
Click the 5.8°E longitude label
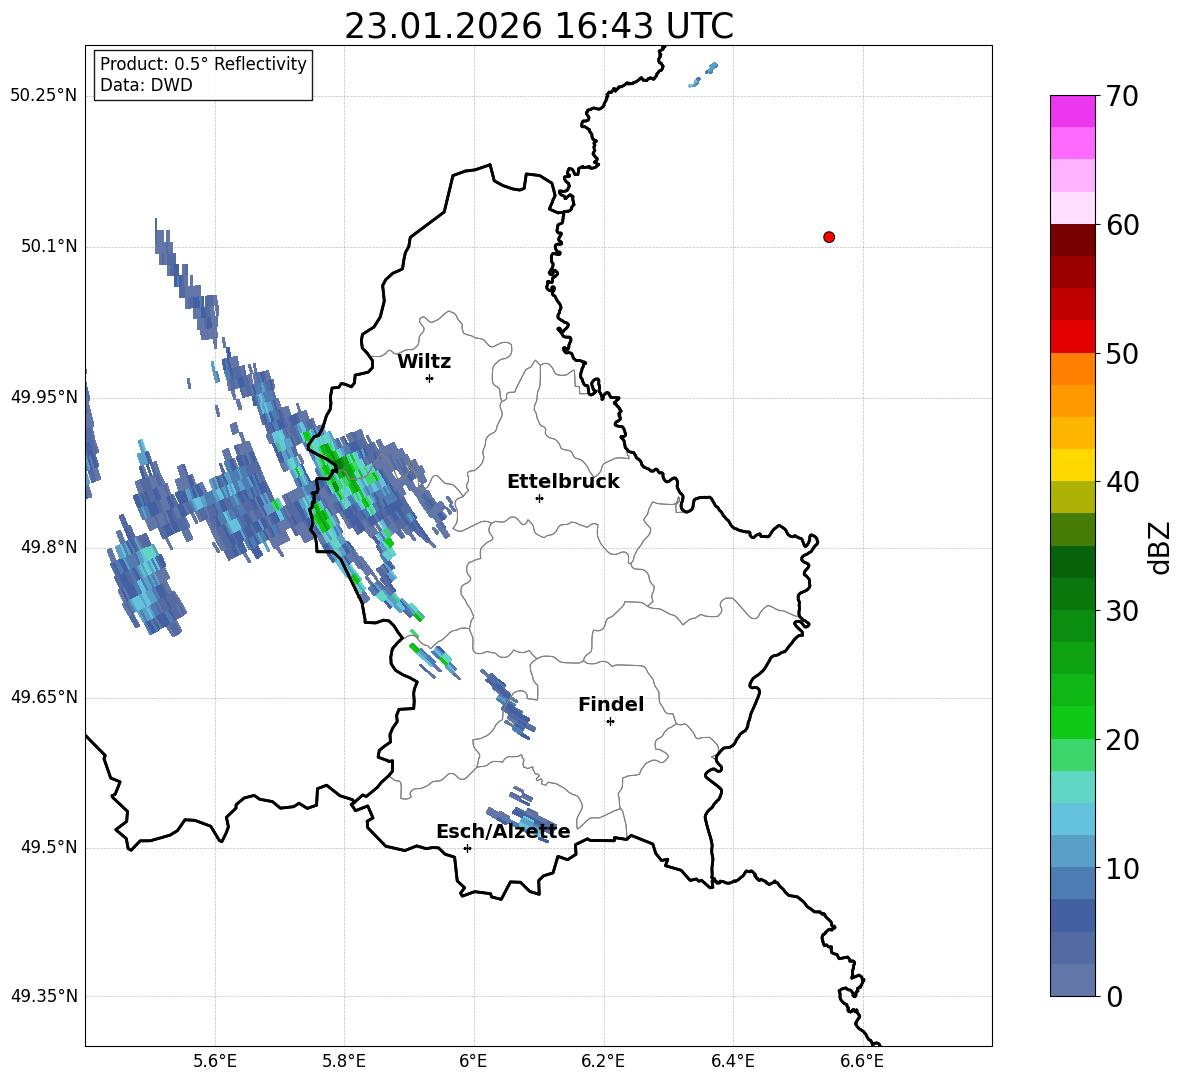click(x=344, y=1062)
